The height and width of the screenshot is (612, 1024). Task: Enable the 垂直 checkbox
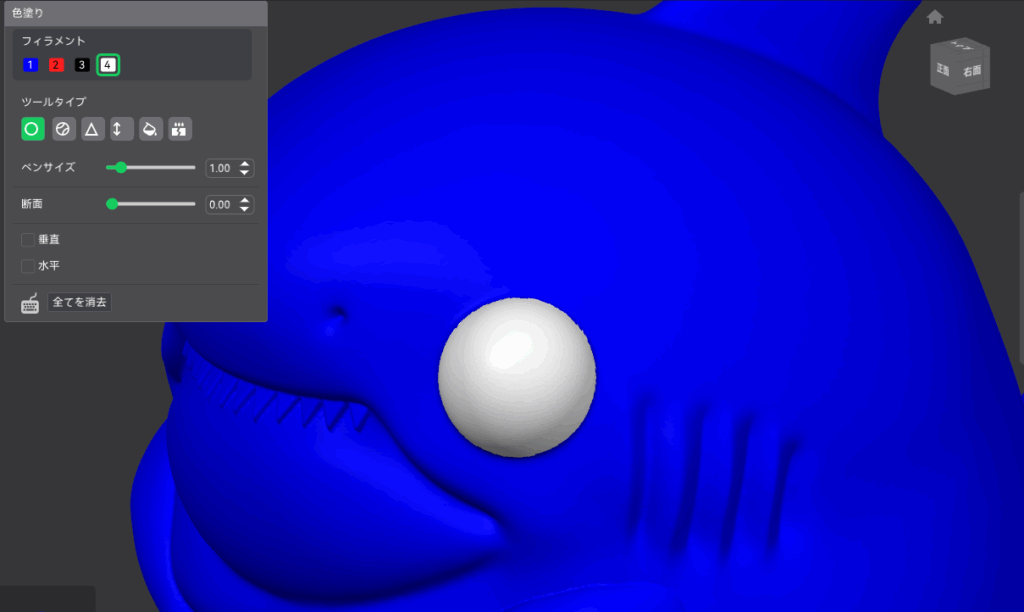(28, 240)
